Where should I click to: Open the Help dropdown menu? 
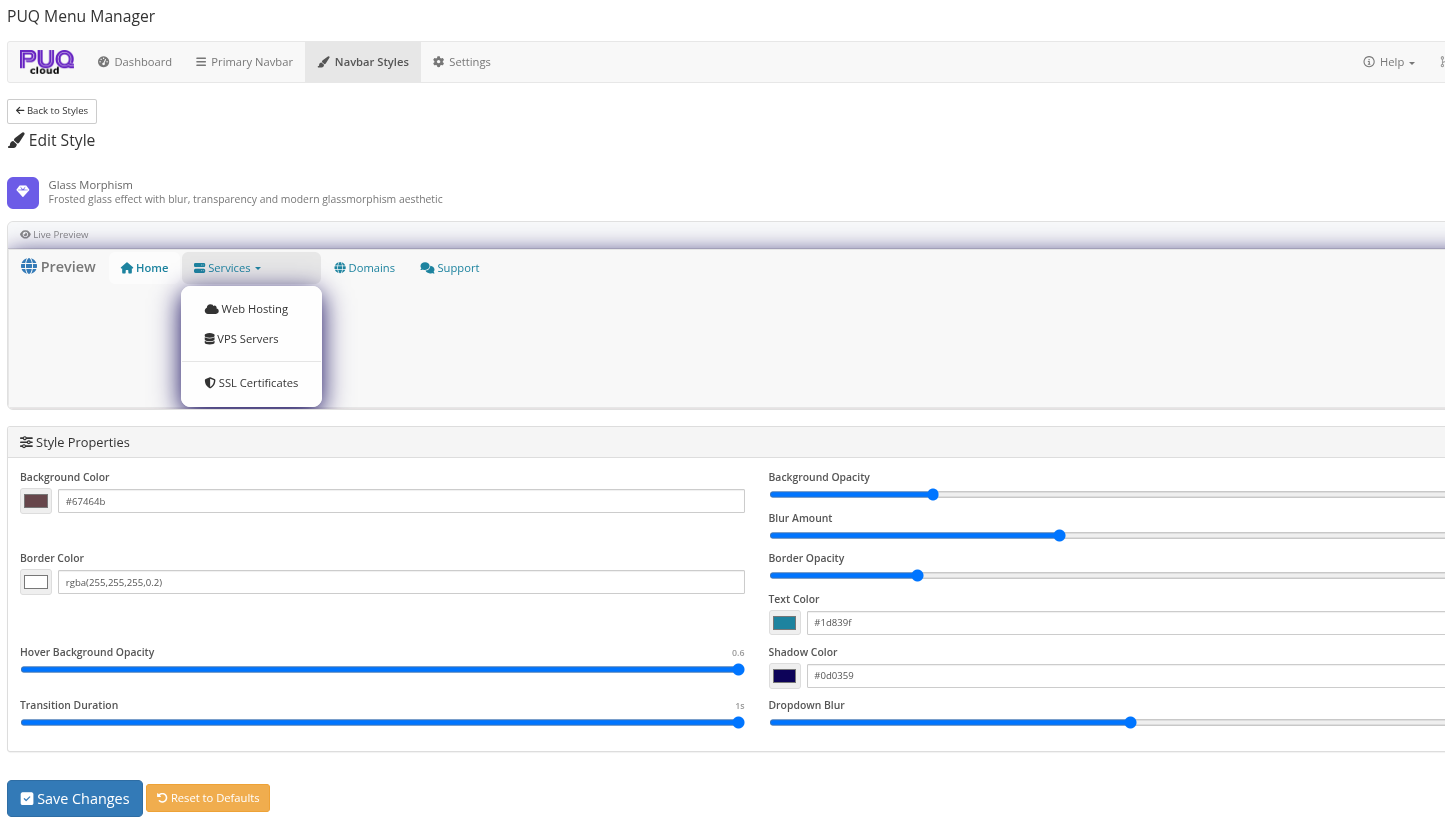[1388, 61]
